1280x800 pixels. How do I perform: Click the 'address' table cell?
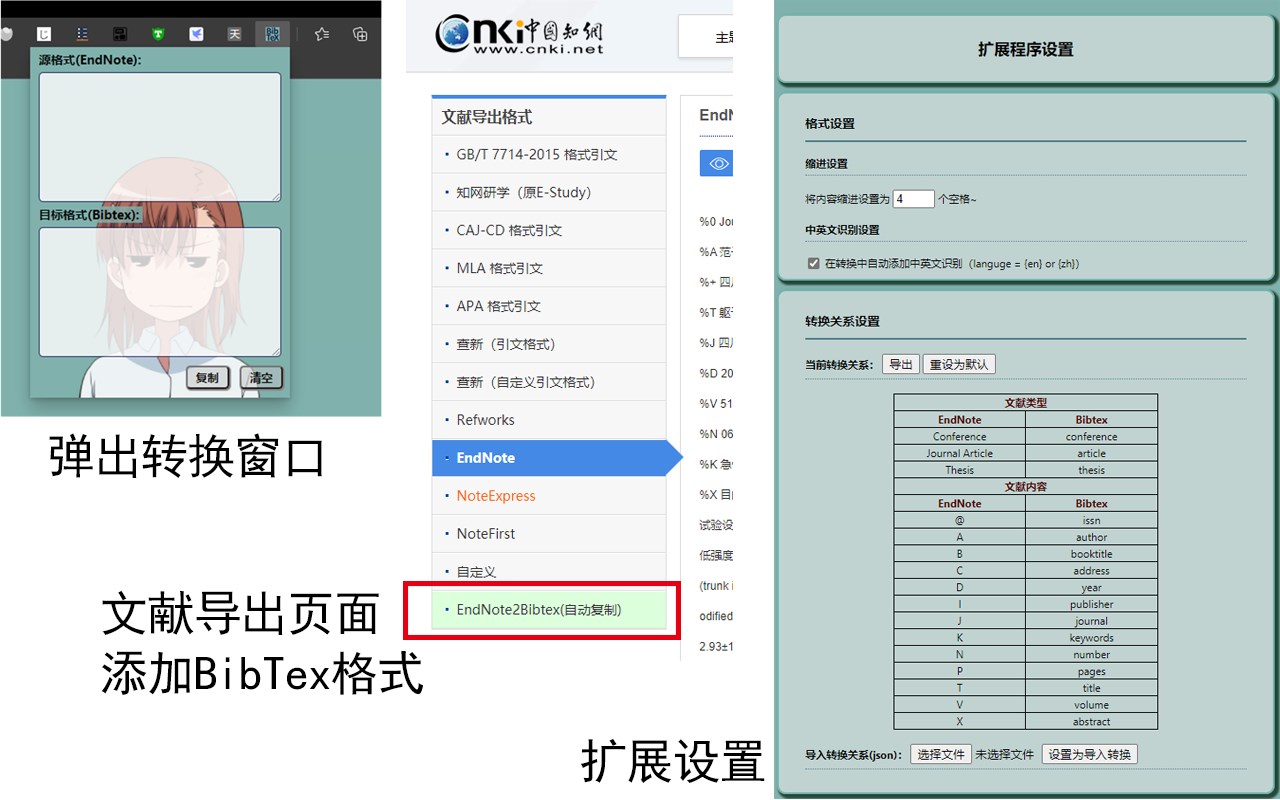1091,571
